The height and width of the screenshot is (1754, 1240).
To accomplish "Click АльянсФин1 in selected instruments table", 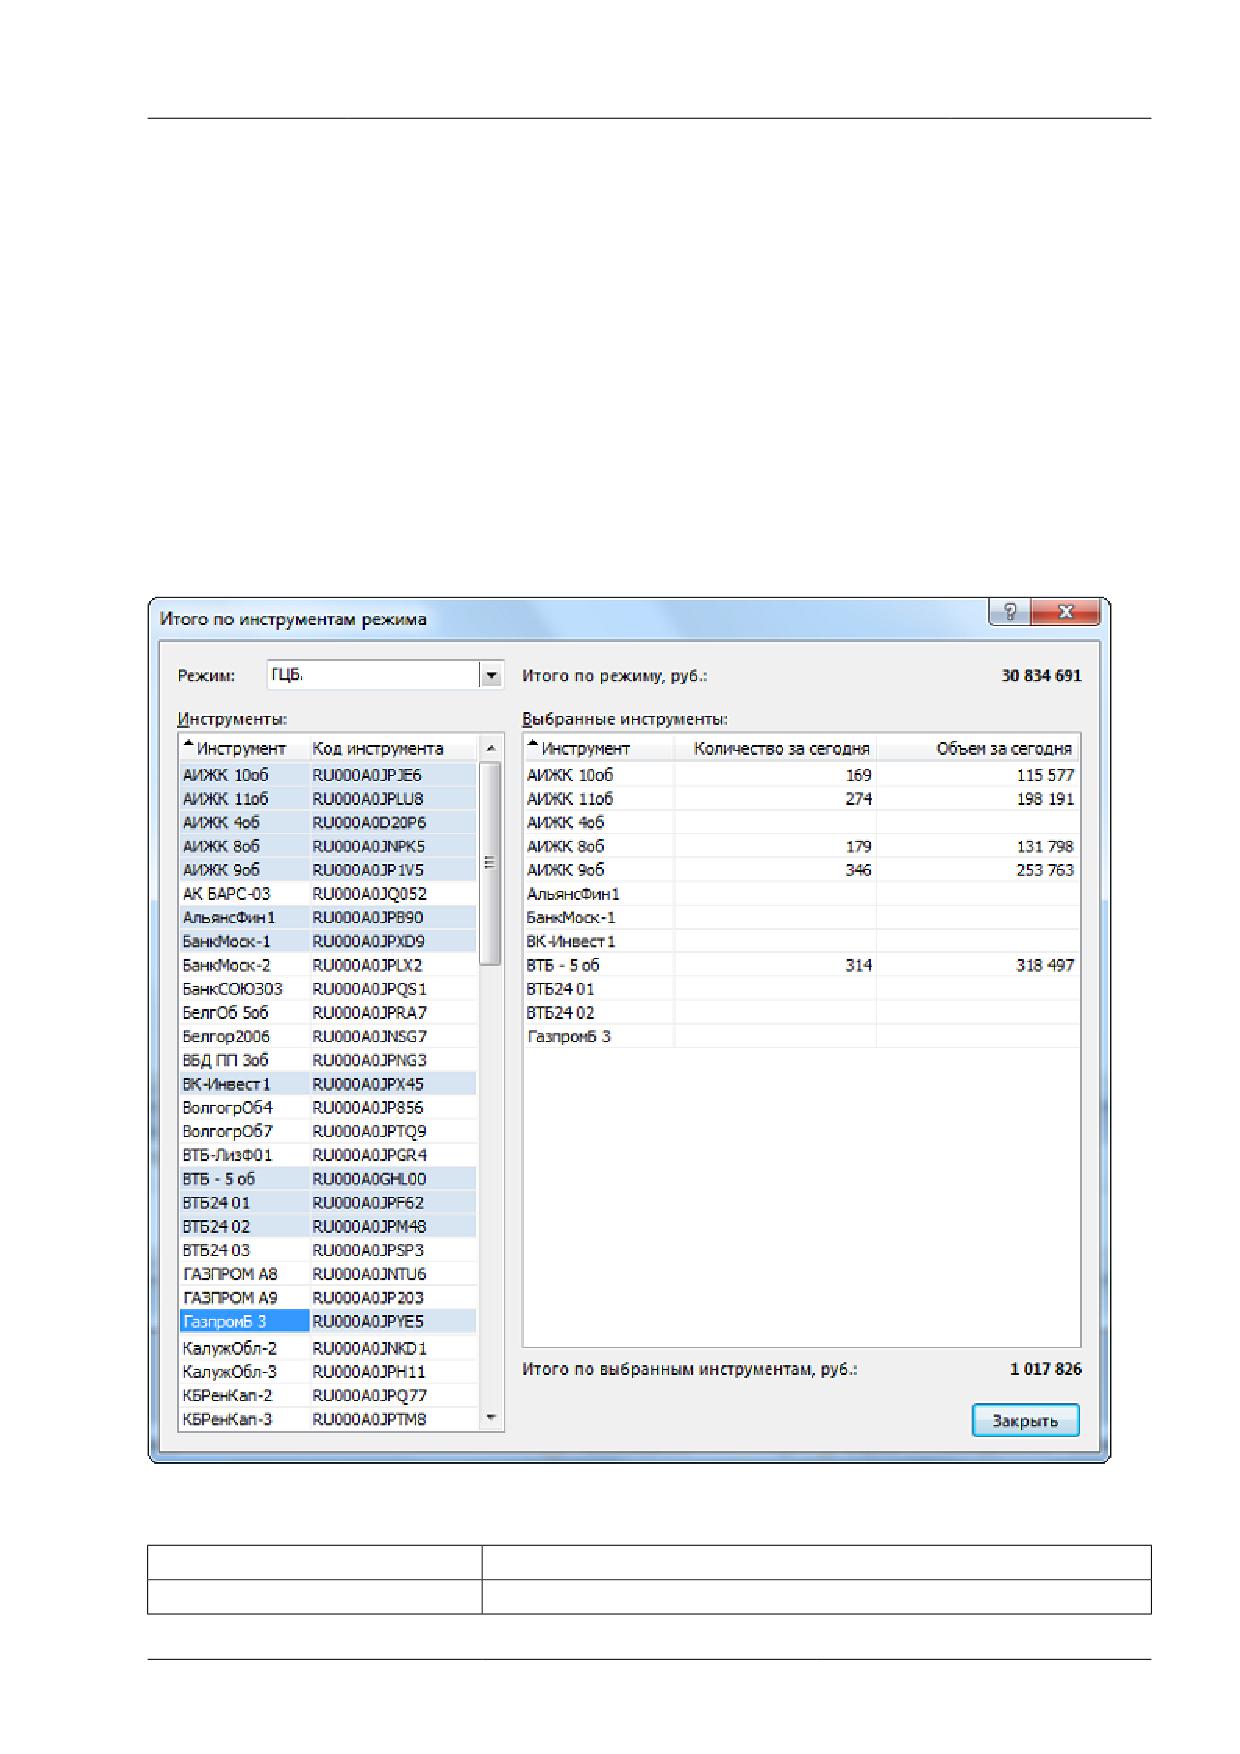I will coord(801,894).
